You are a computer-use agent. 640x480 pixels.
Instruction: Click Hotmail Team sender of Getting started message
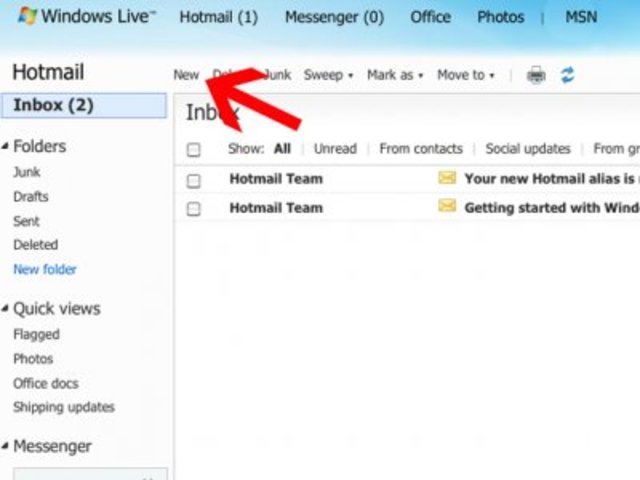(x=276, y=208)
